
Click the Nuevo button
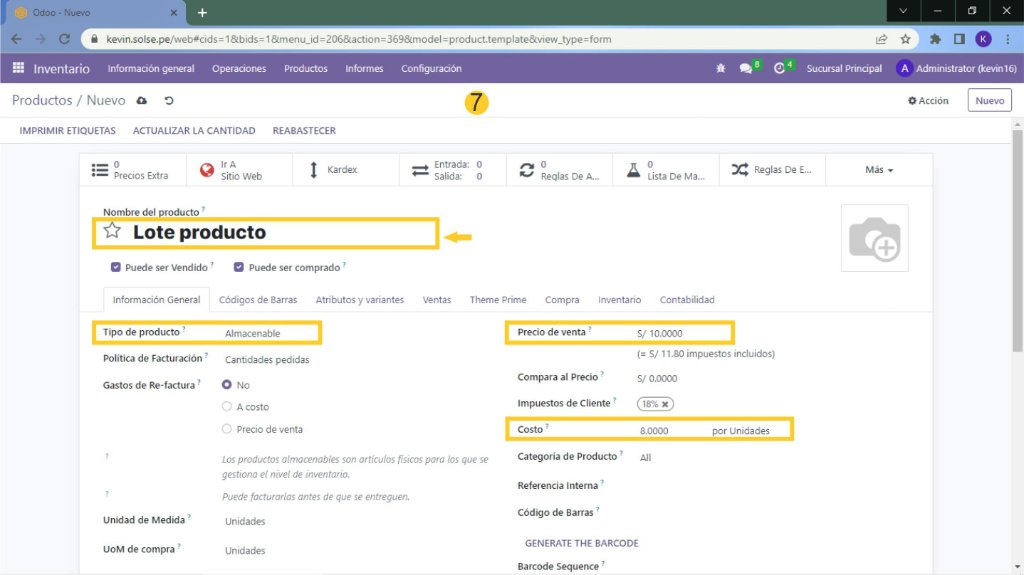989,101
